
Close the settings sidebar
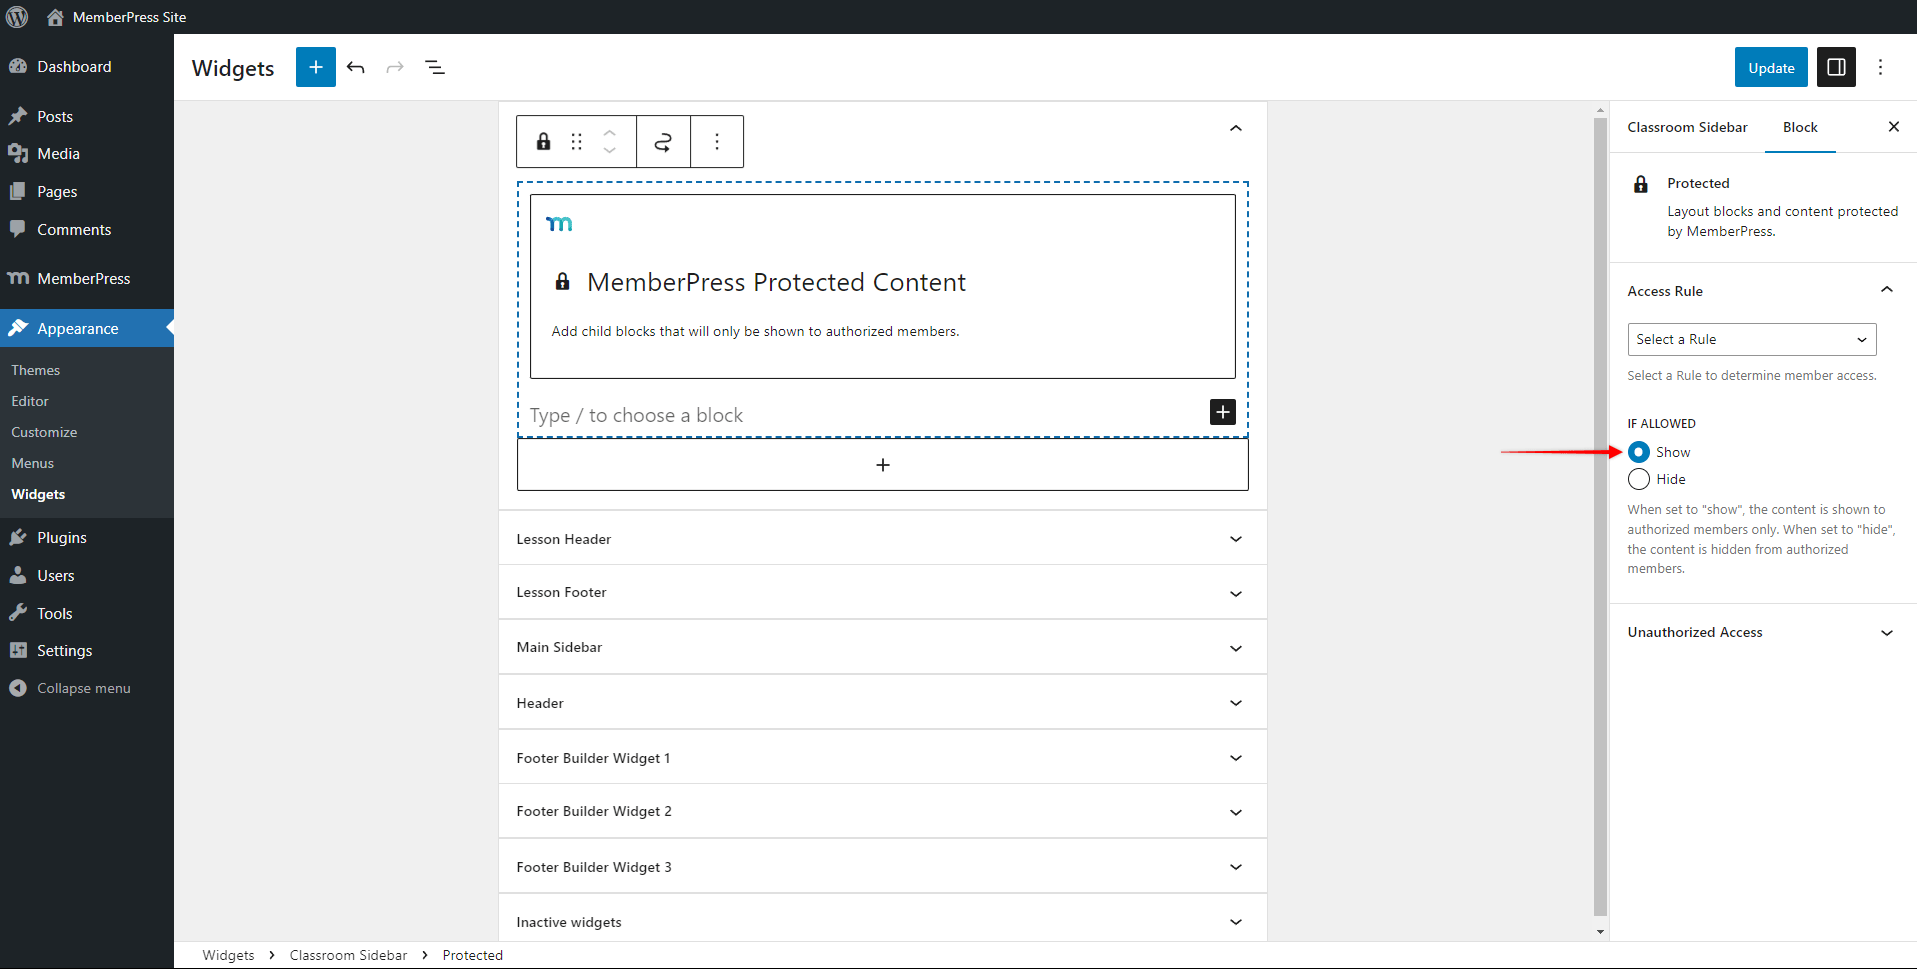tap(1893, 127)
